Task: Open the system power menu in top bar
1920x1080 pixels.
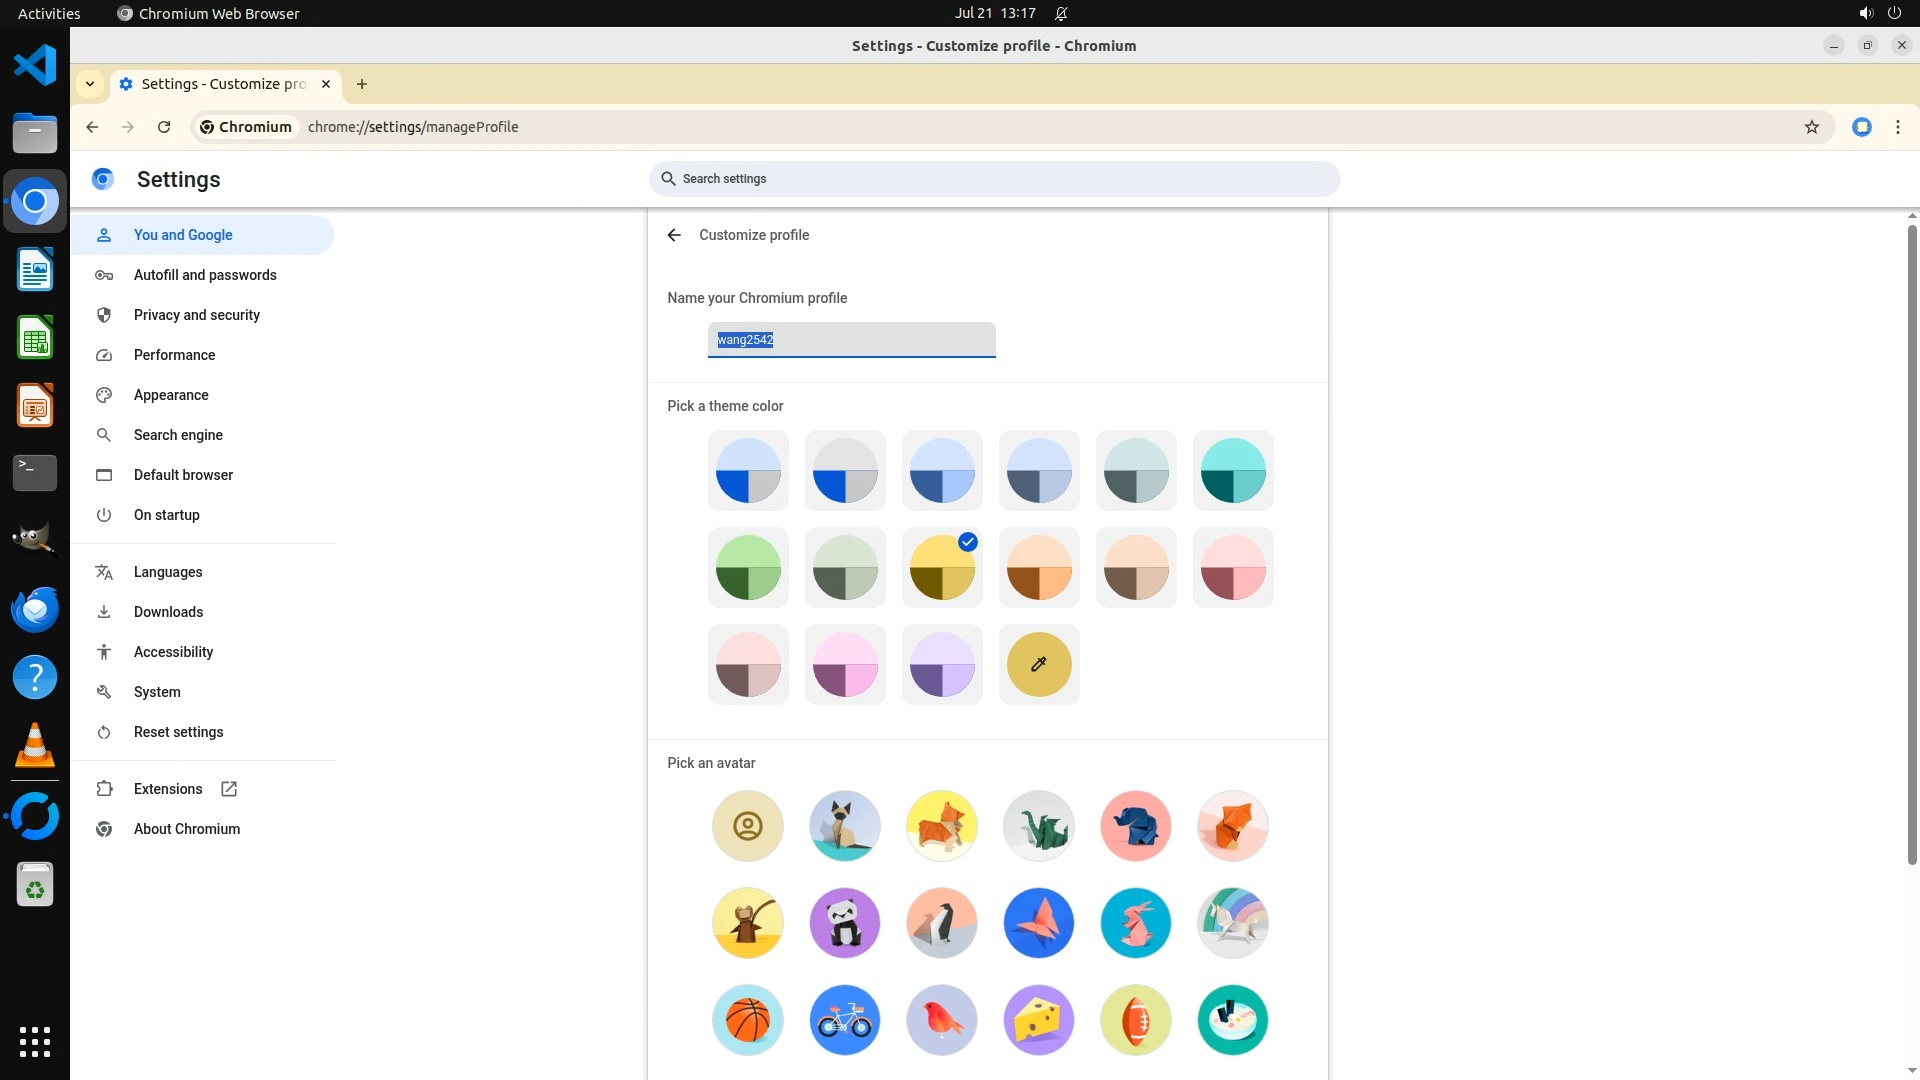Action: pos(1894,13)
